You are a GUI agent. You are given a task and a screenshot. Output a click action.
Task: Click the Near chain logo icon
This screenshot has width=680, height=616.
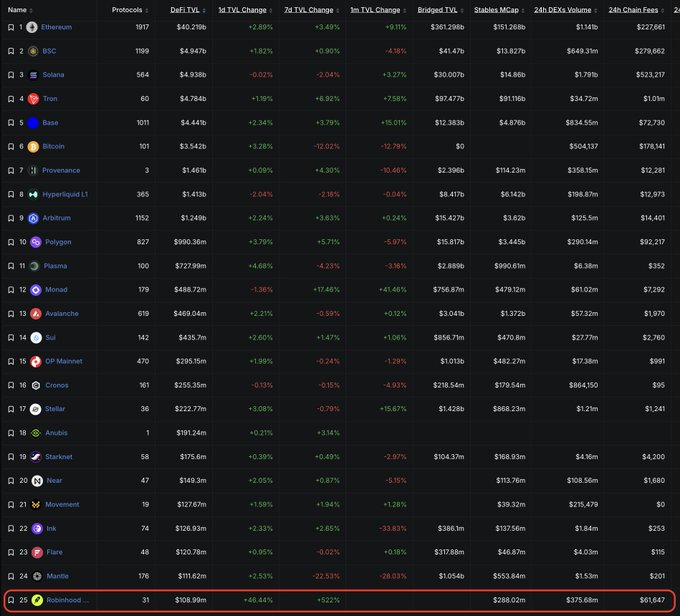pyautogui.click(x=37, y=481)
